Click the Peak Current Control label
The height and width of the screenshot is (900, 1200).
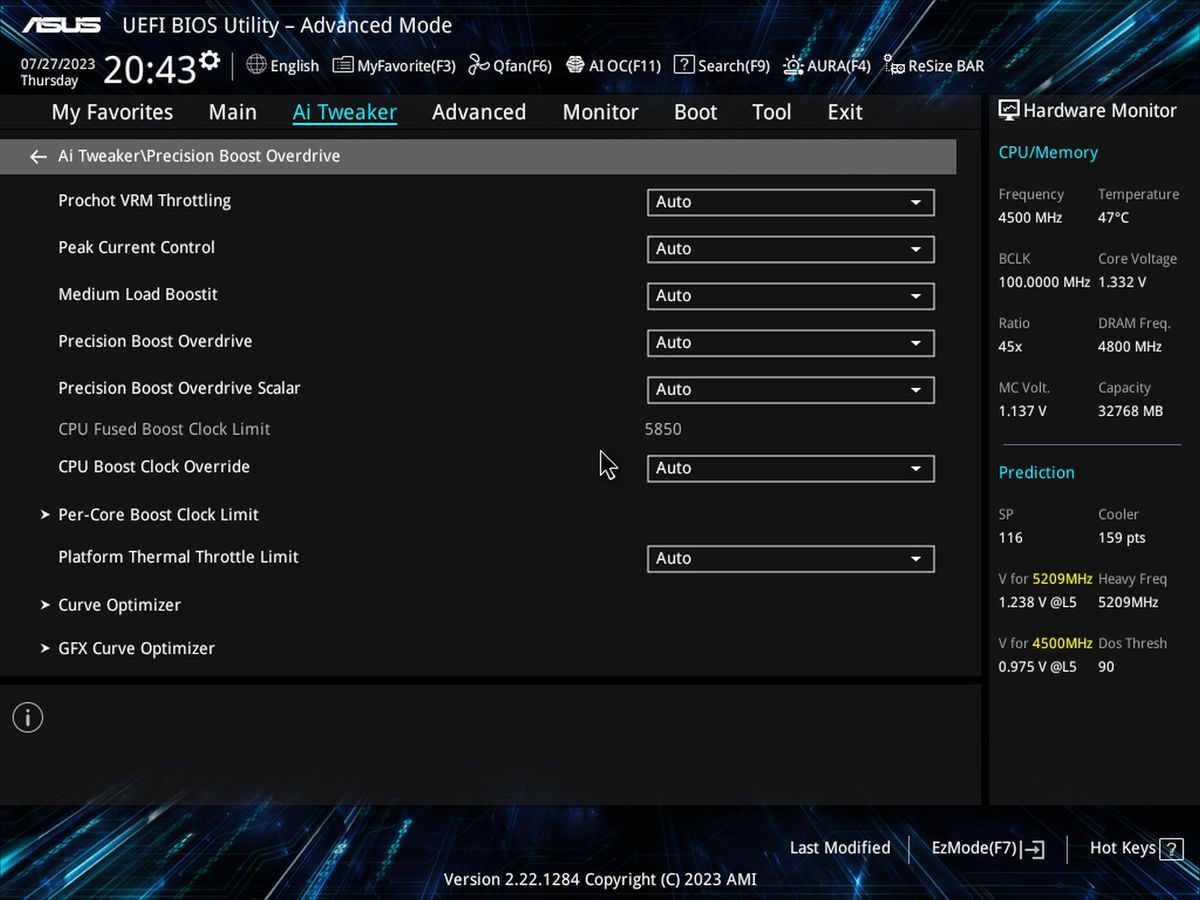136,248
